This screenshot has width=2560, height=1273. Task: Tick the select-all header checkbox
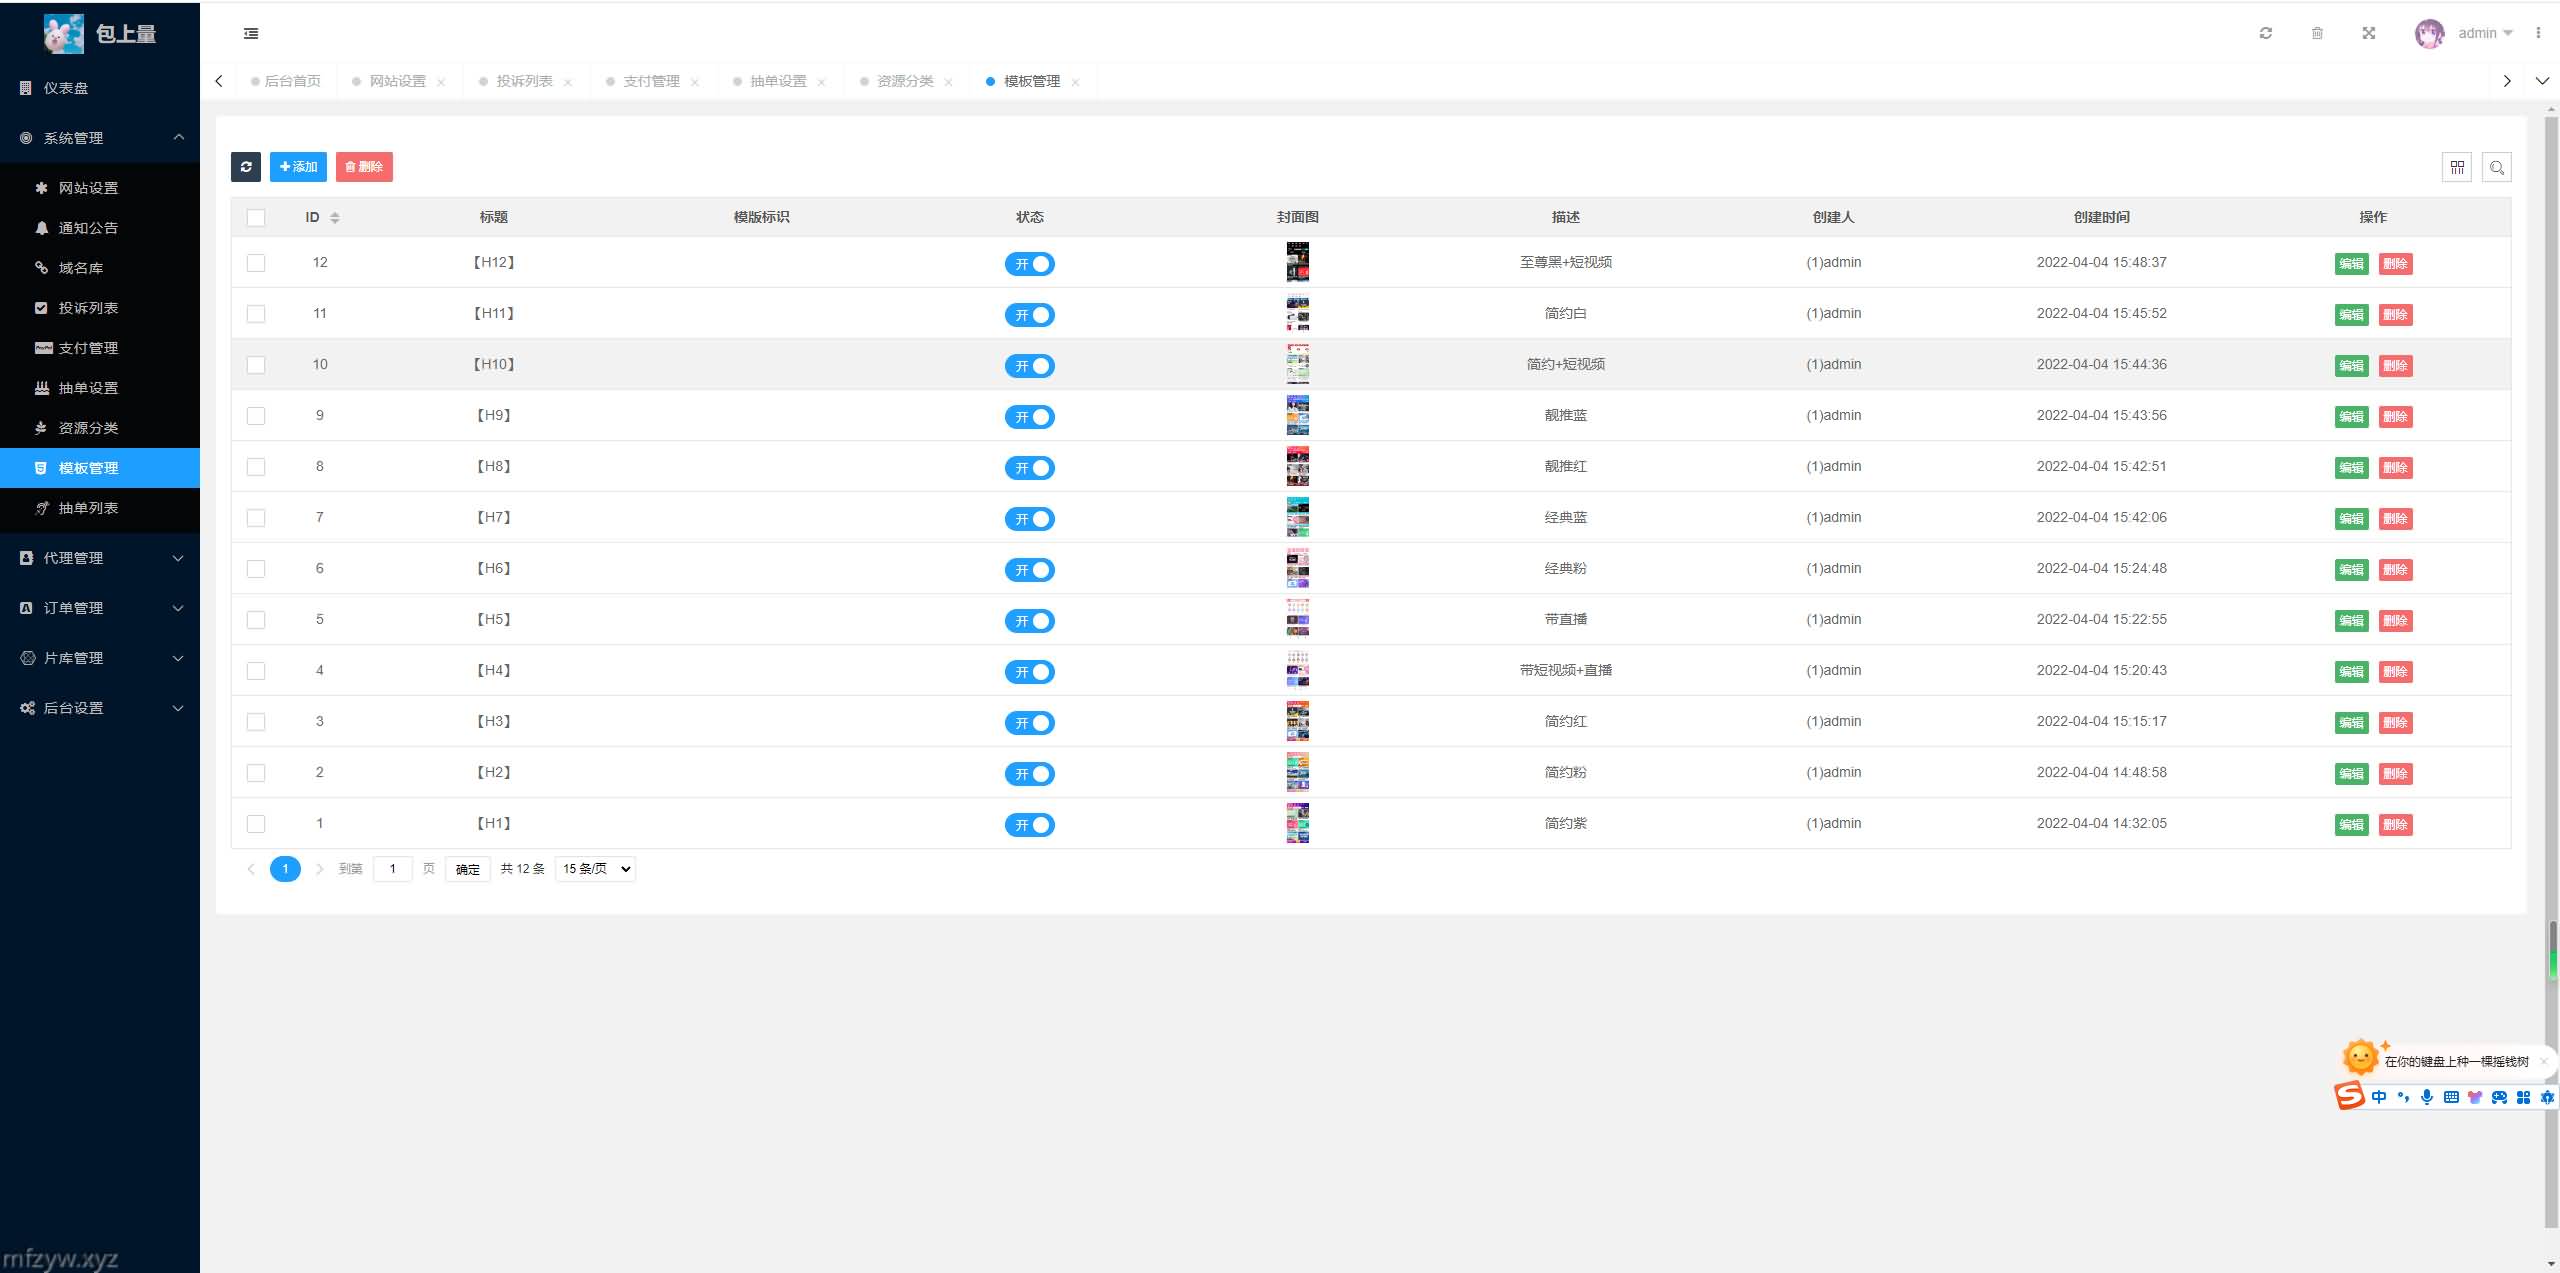point(256,218)
